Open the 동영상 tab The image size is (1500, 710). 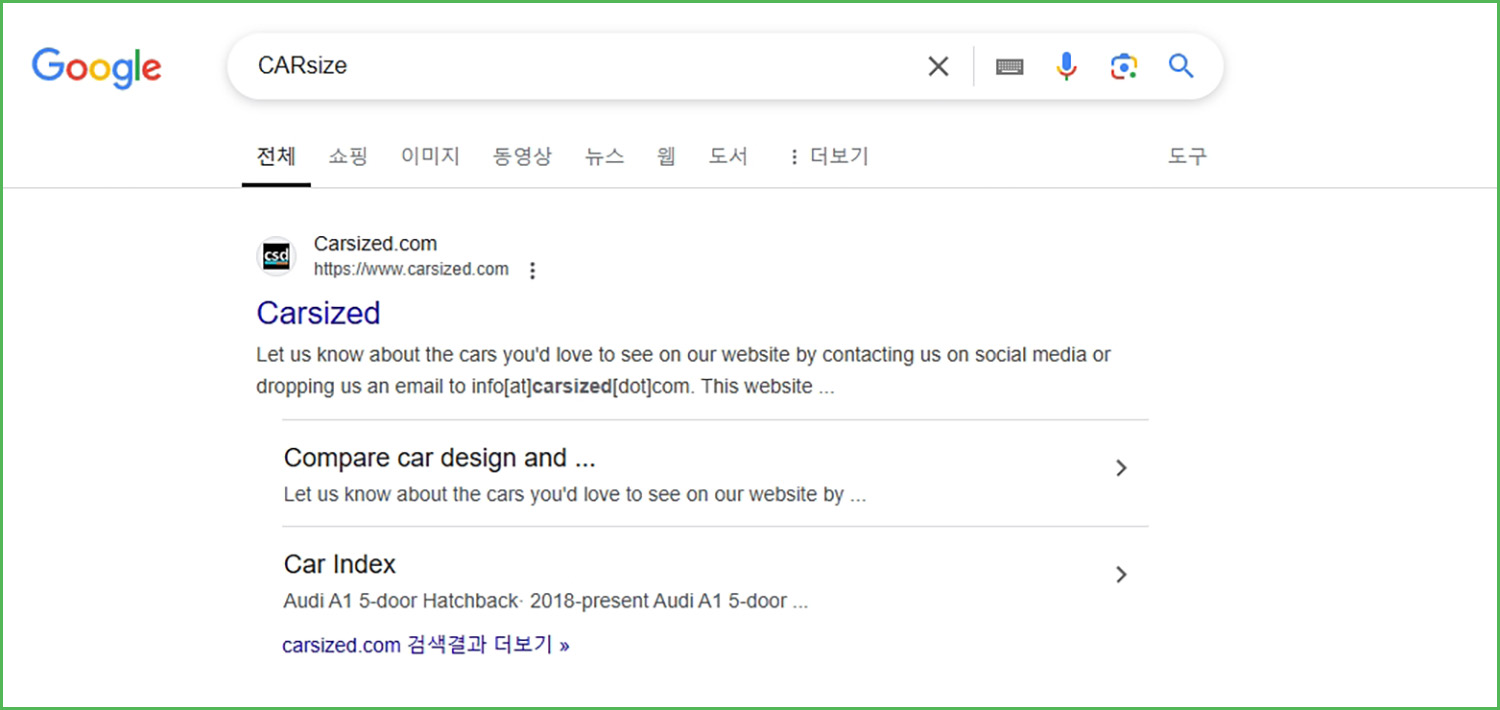point(522,156)
